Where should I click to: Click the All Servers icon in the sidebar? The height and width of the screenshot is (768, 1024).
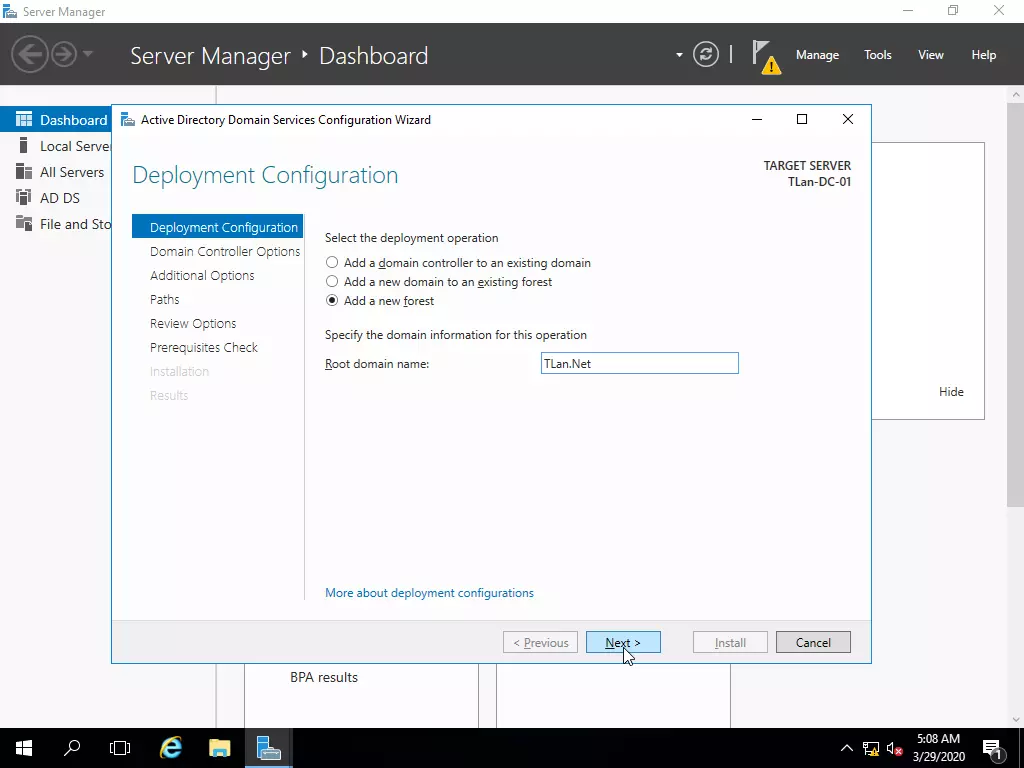(x=24, y=171)
